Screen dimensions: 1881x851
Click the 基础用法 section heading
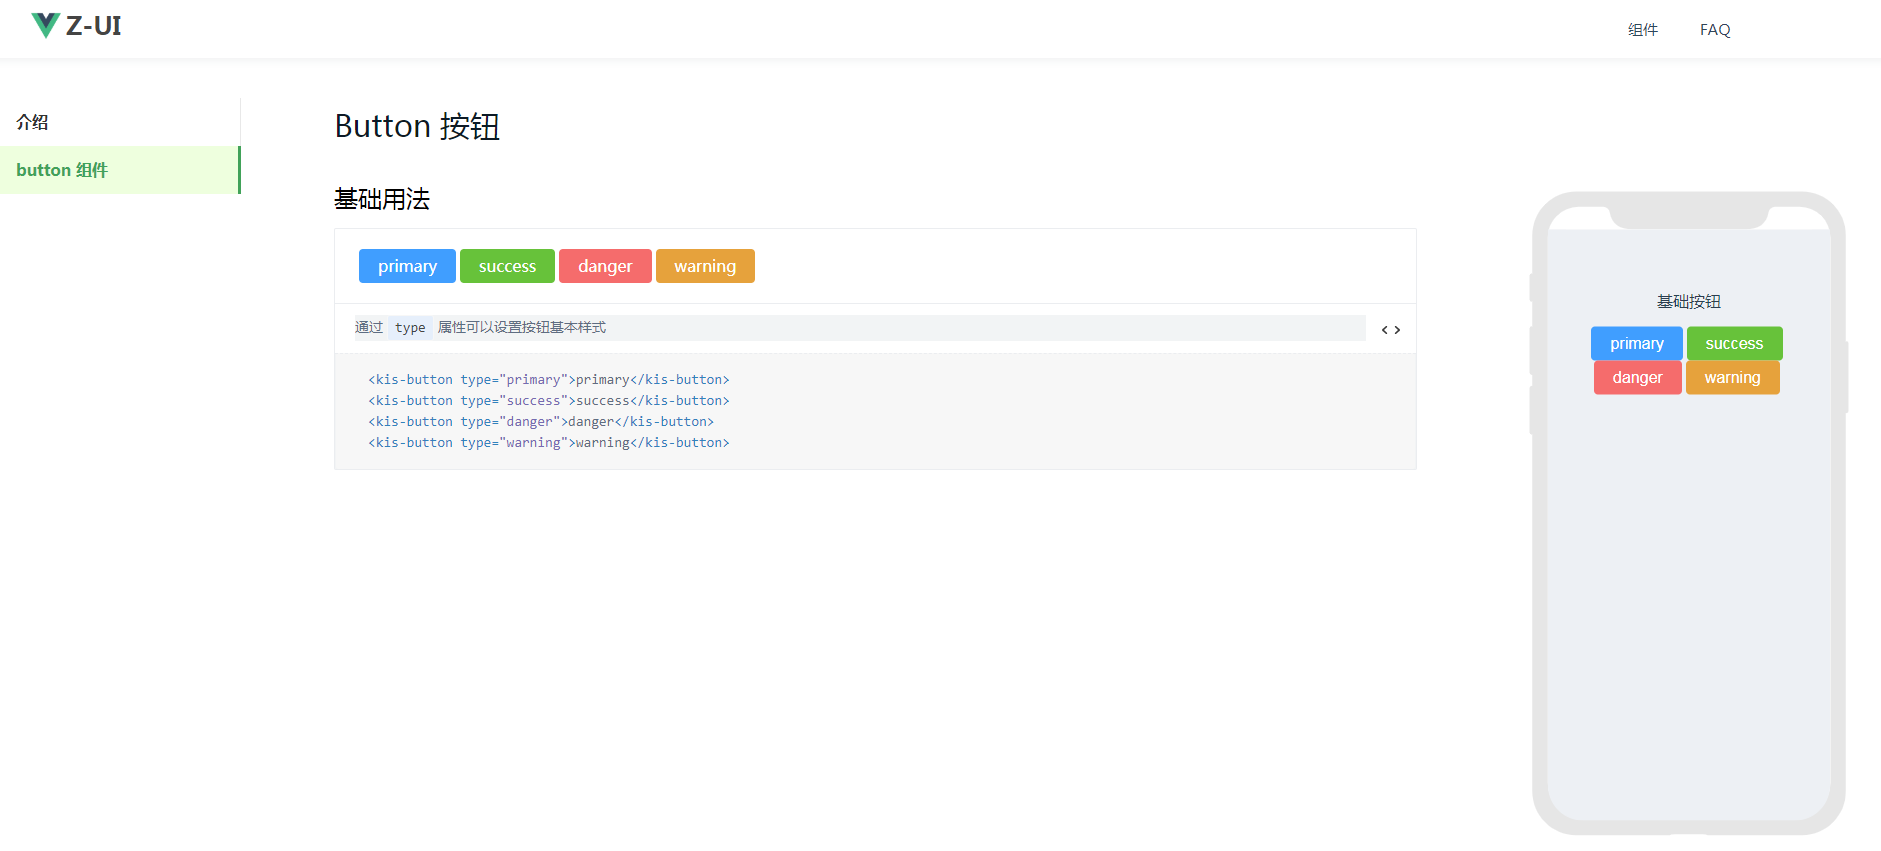tap(382, 199)
